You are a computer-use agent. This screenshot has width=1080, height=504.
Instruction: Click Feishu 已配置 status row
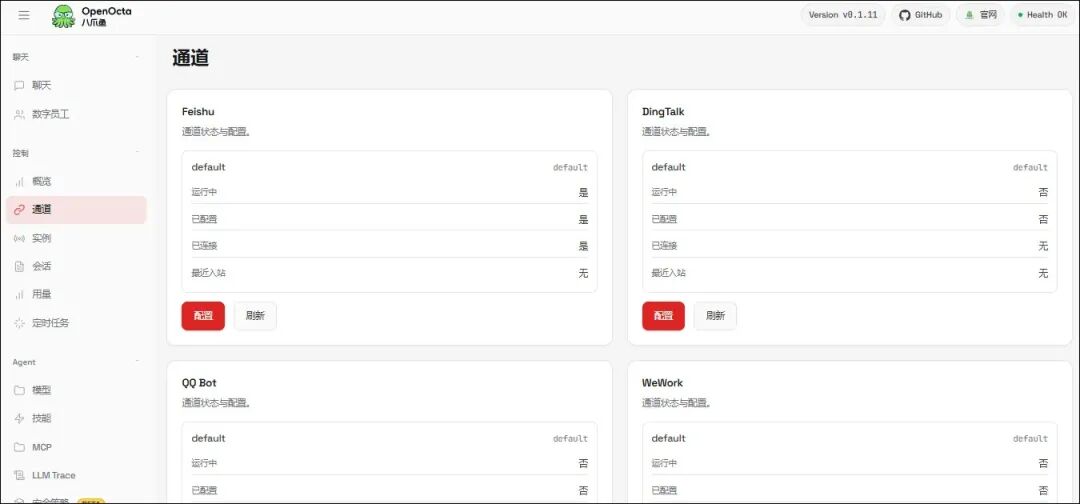pyautogui.click(x=390, y=220)
